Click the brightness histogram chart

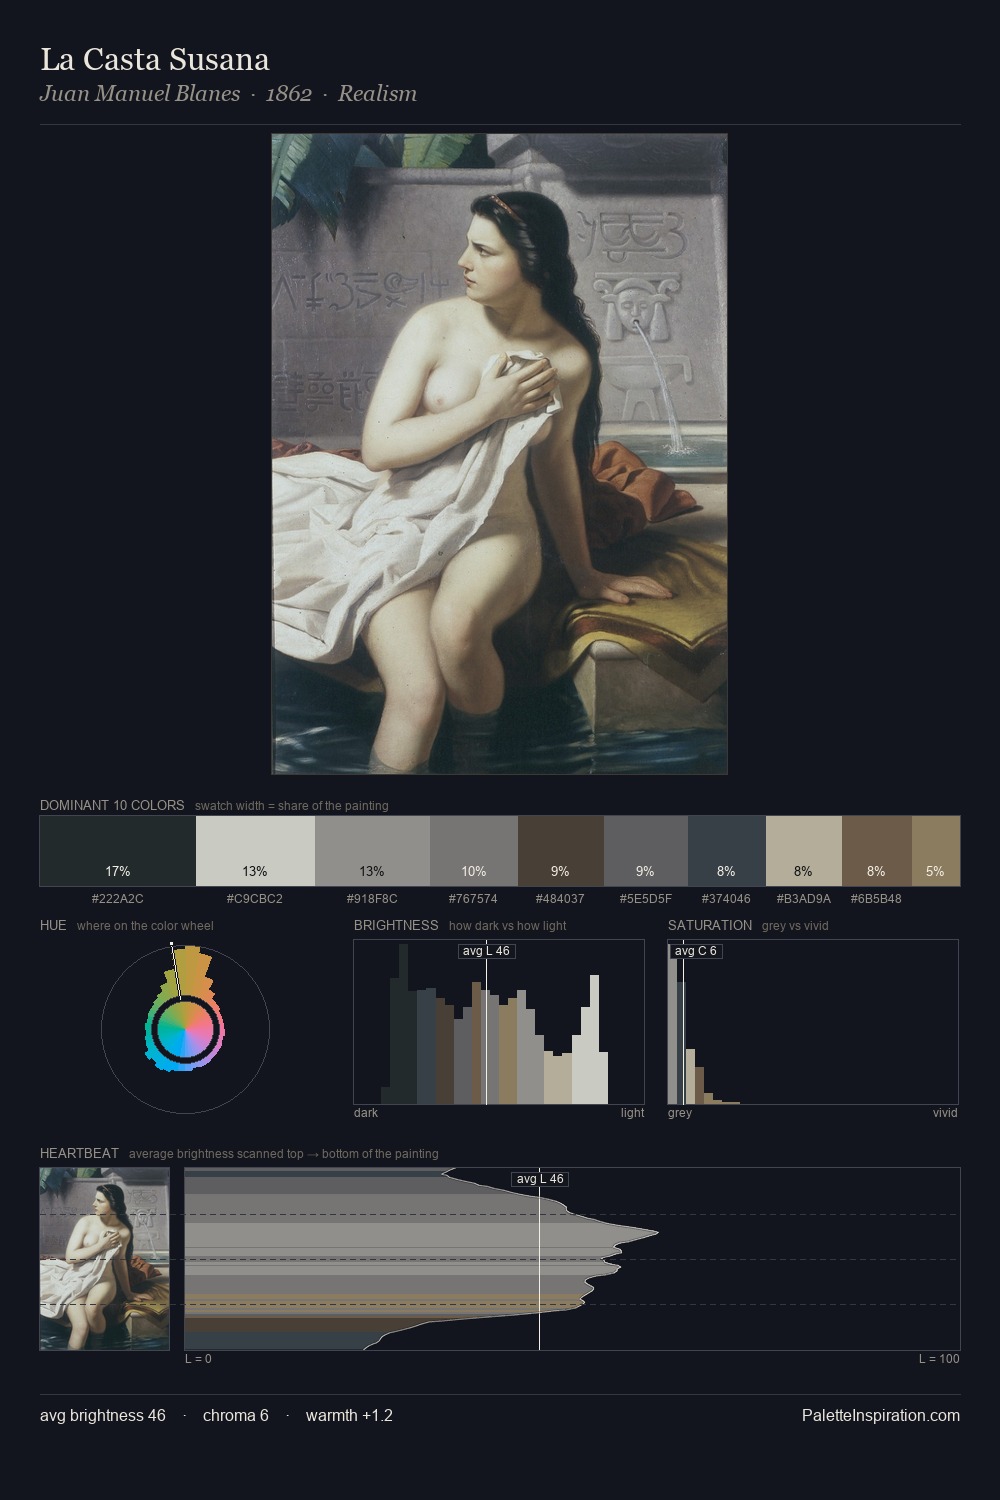coord(499,1022)
